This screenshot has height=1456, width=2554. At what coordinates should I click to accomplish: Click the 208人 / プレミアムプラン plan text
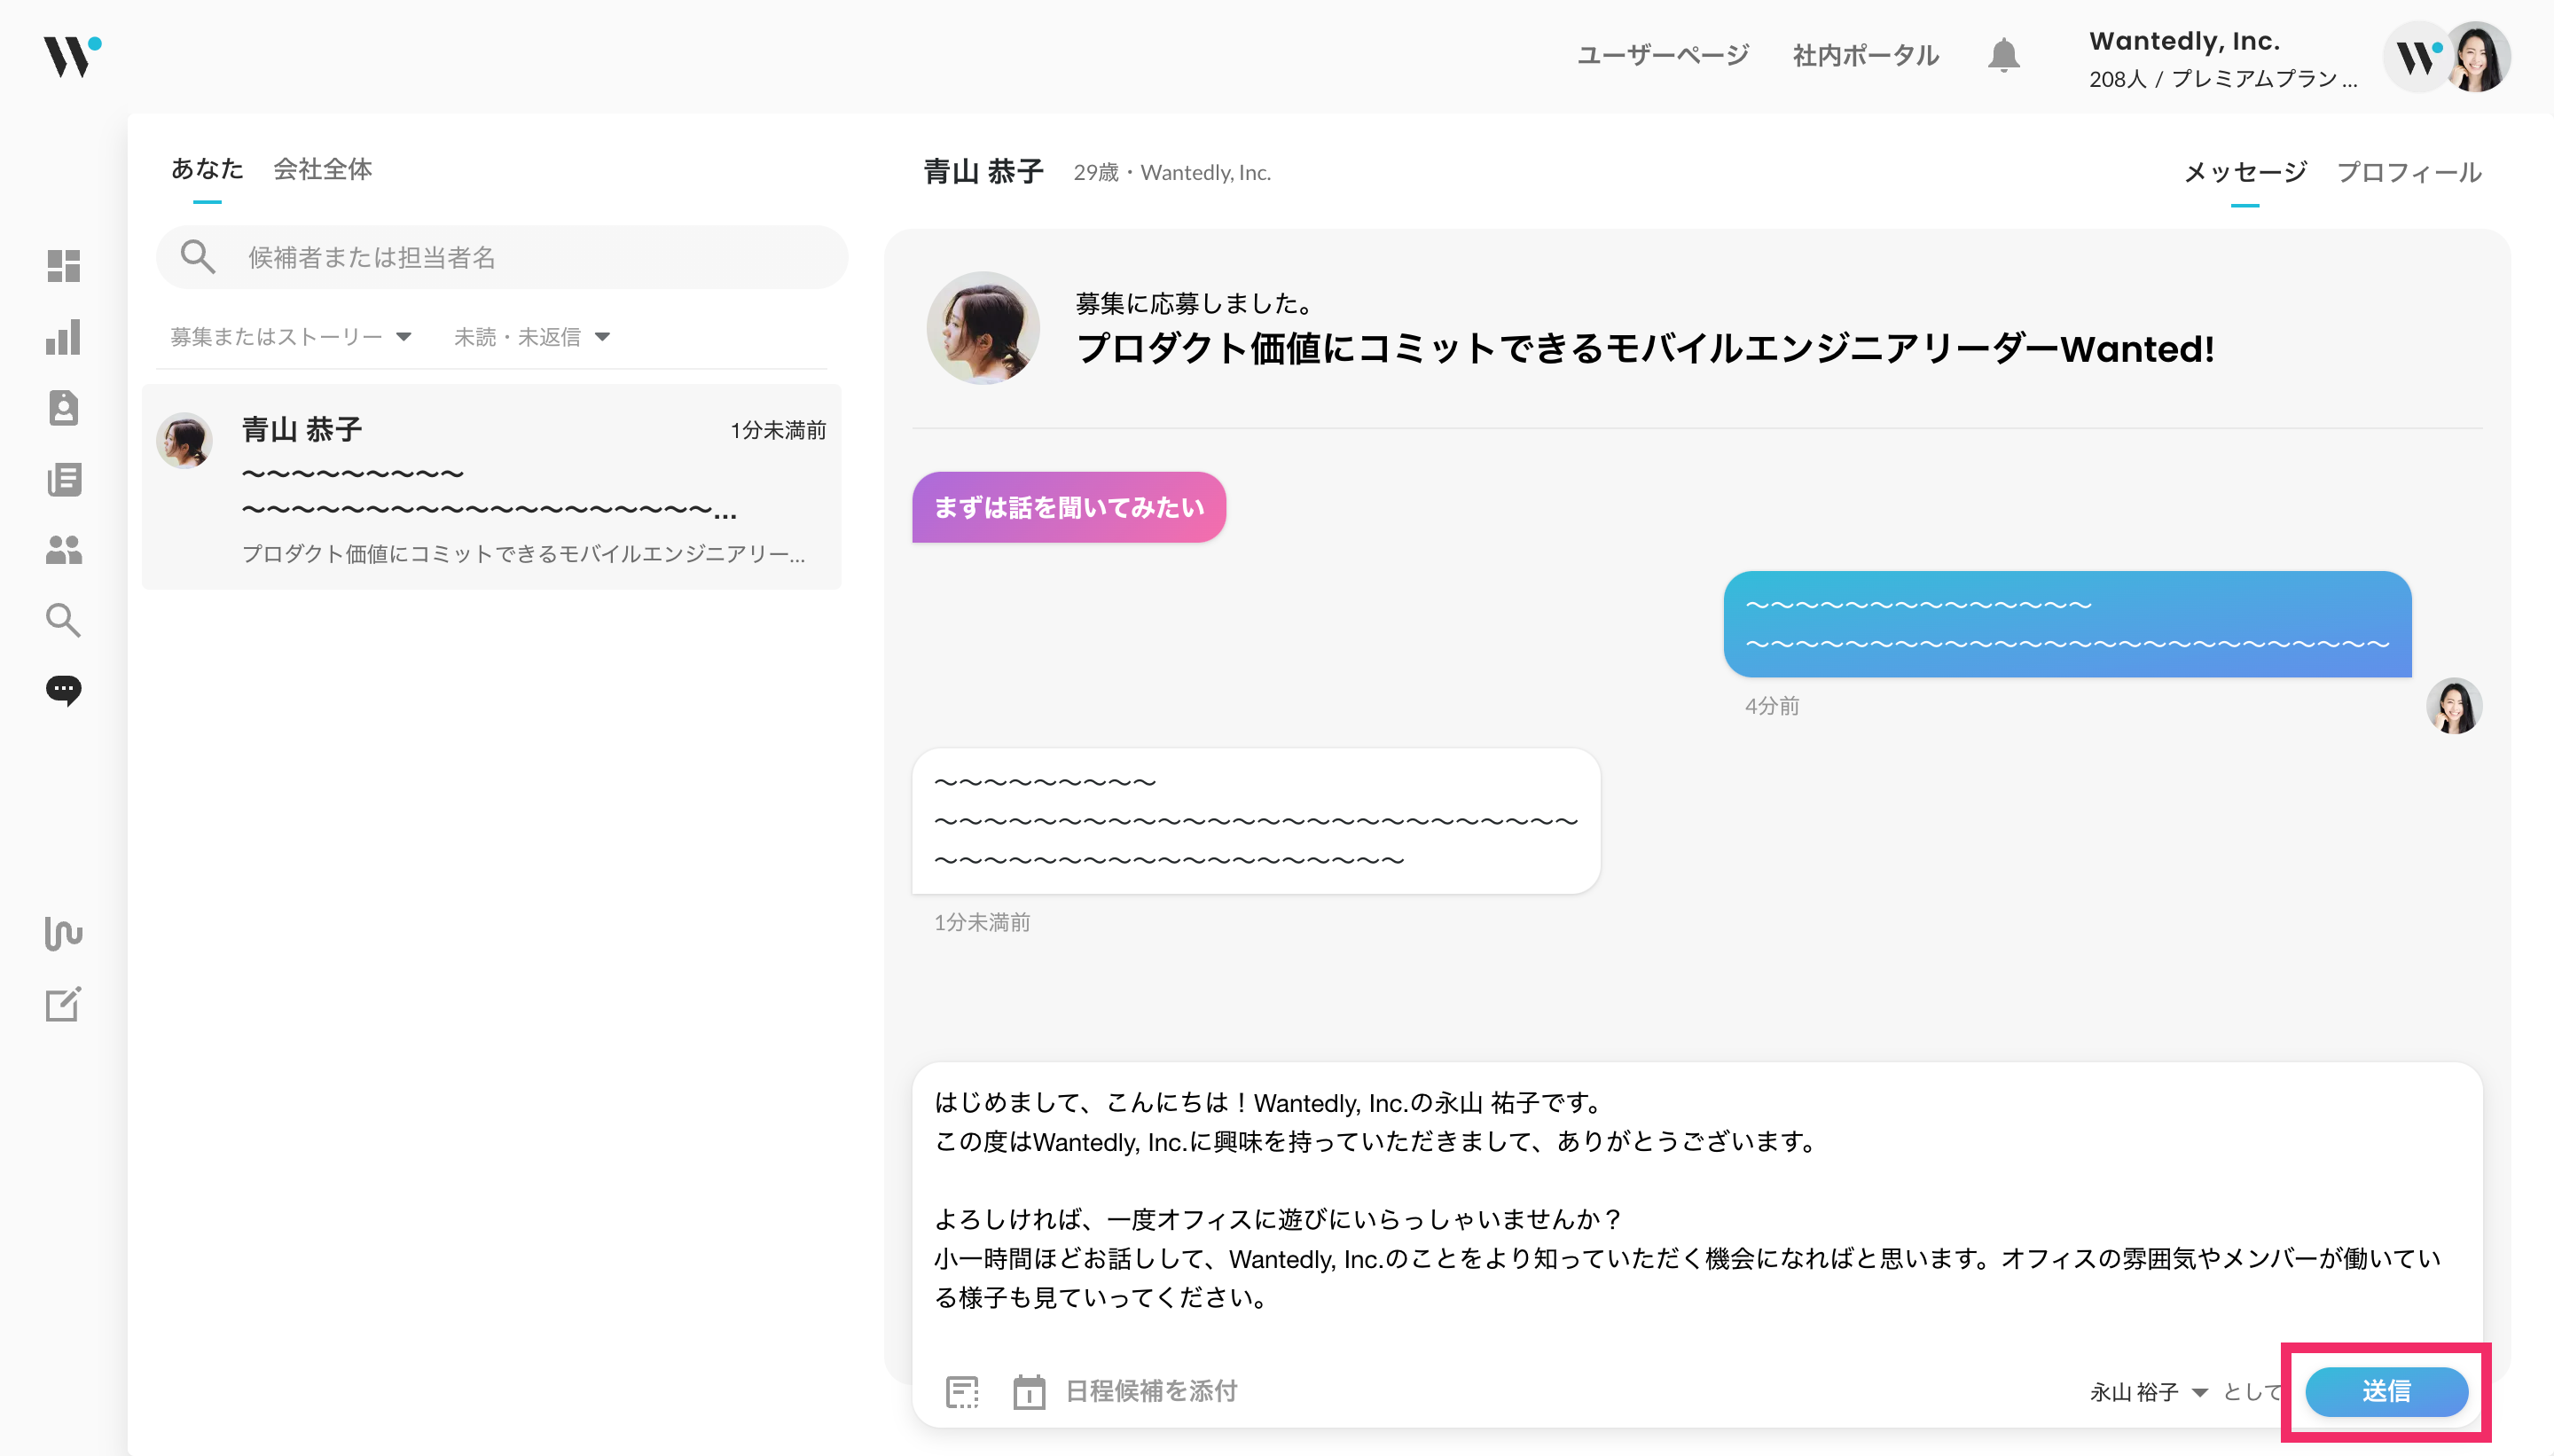pos(2222,79)
